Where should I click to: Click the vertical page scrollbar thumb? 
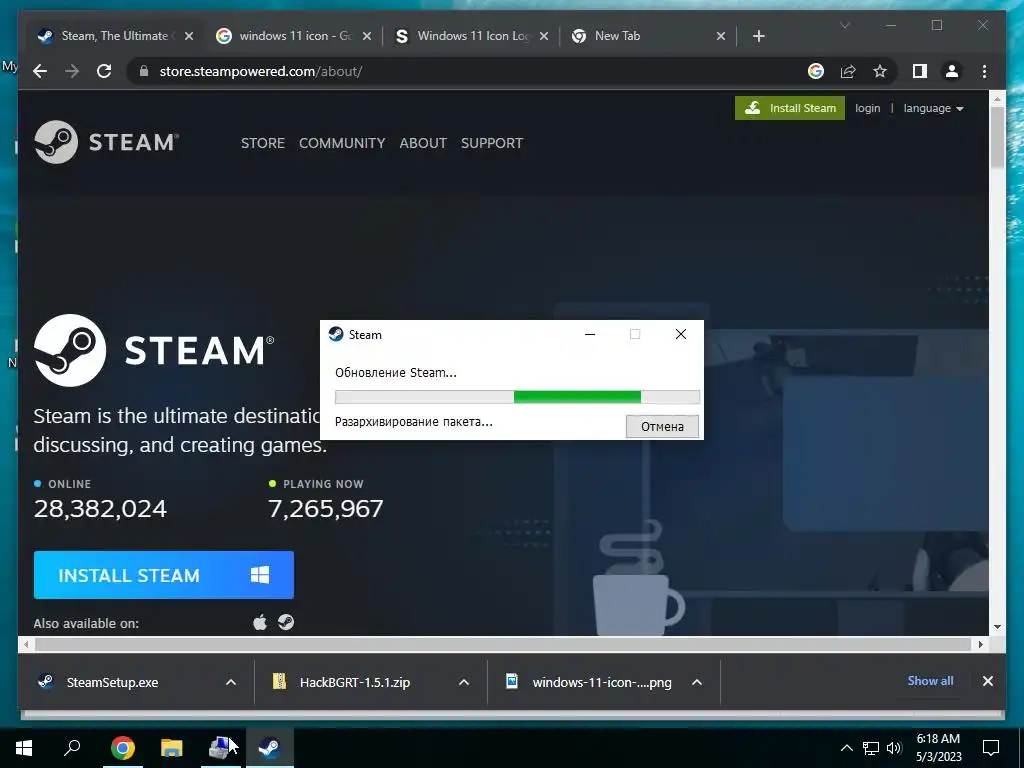(997, 137)
